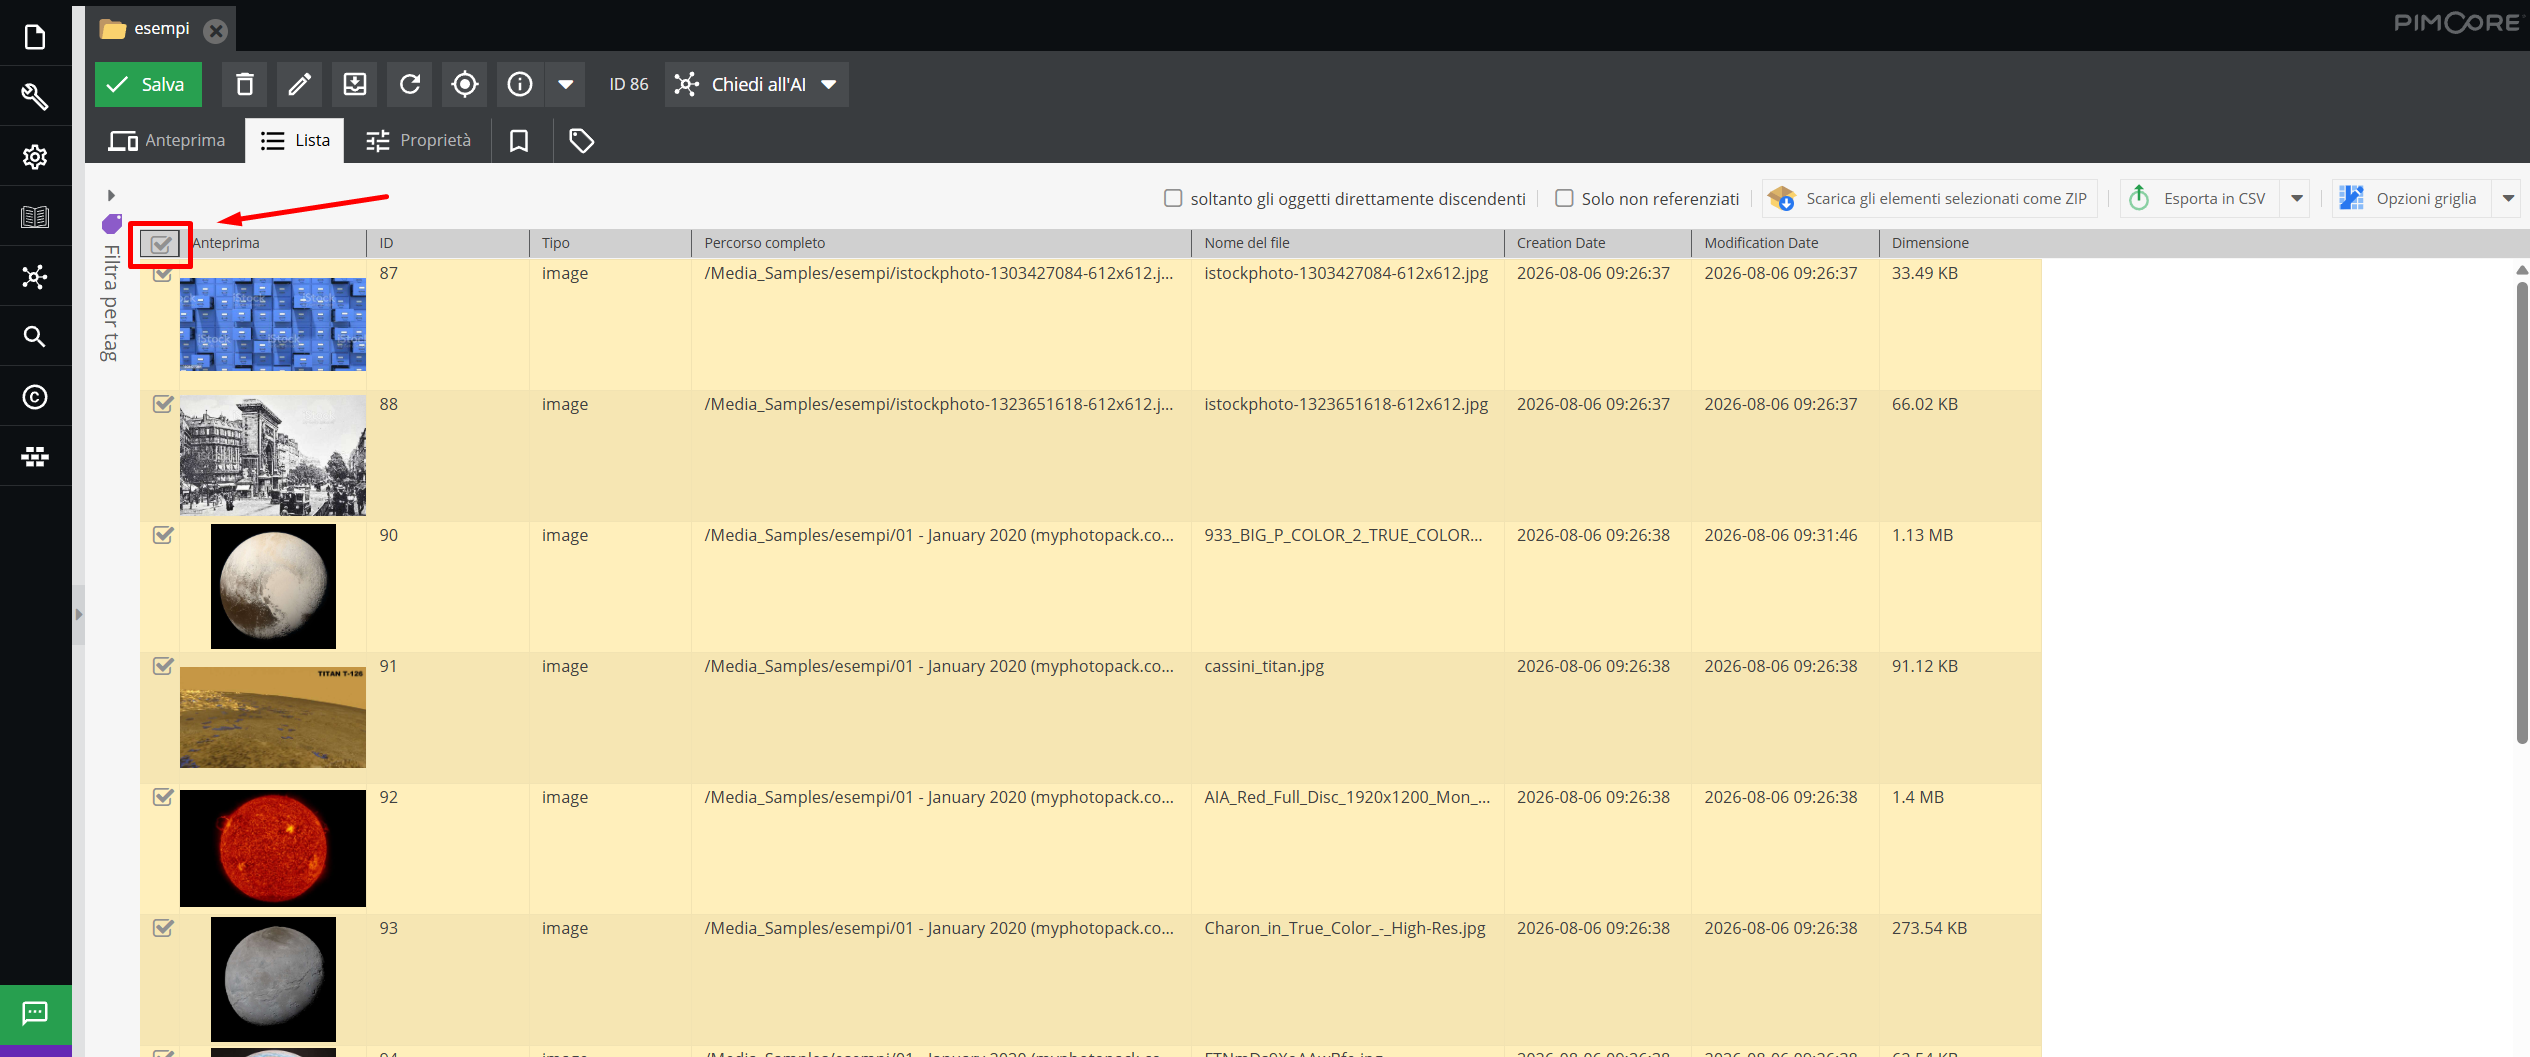Viewport: 2530px width, 1057px height.
Task: Open the red sun thumbnail in row 92
Action: [273, 848]
